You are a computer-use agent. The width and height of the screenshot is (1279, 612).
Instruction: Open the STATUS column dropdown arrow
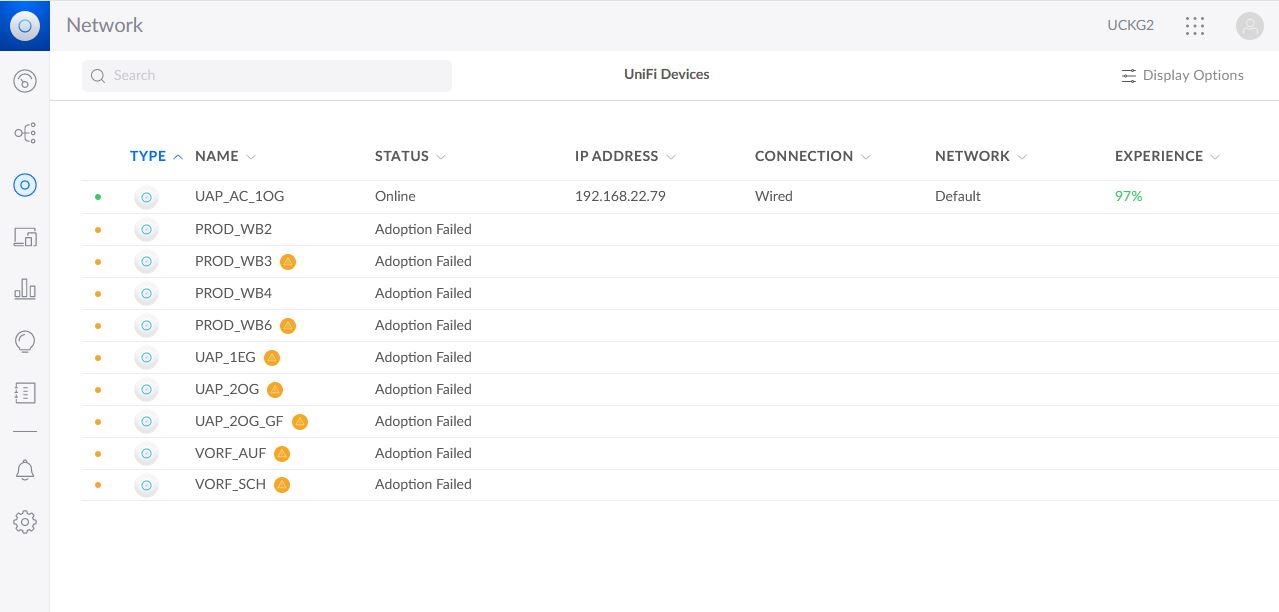pos(441,157)
